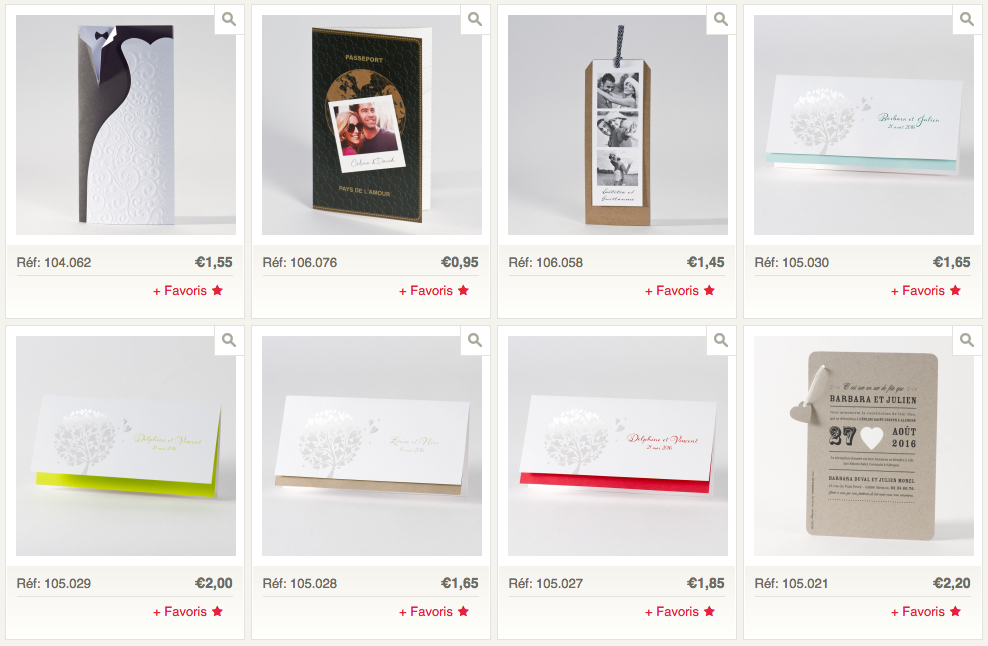Open zoom icon for card 105.030
The width and height of the screenshot is (988, 646).
click(967, 20)
